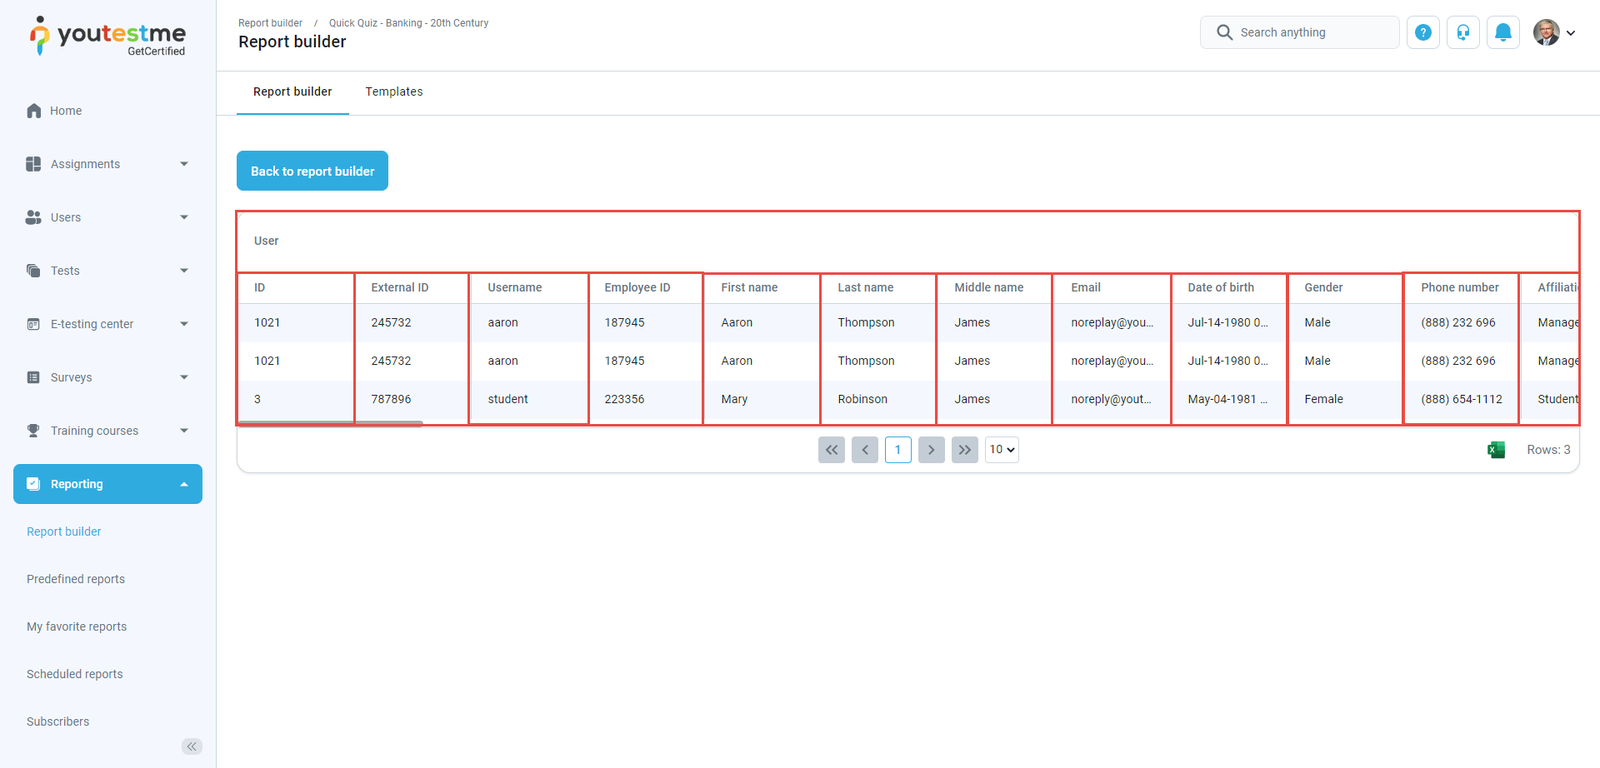Open Predefined reports in sidebar
Image resolution: width=1600 pixels, height=768 pixels.
point(76,579)
